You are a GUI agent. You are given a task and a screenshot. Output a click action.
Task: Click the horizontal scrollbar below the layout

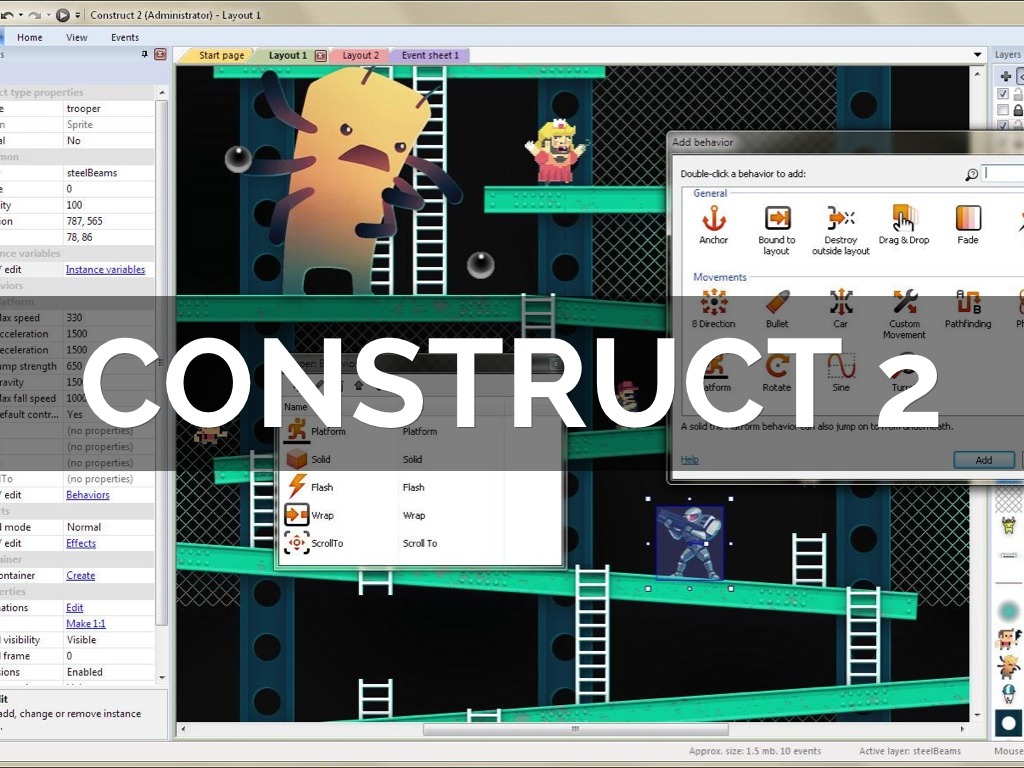coord(575,730)
